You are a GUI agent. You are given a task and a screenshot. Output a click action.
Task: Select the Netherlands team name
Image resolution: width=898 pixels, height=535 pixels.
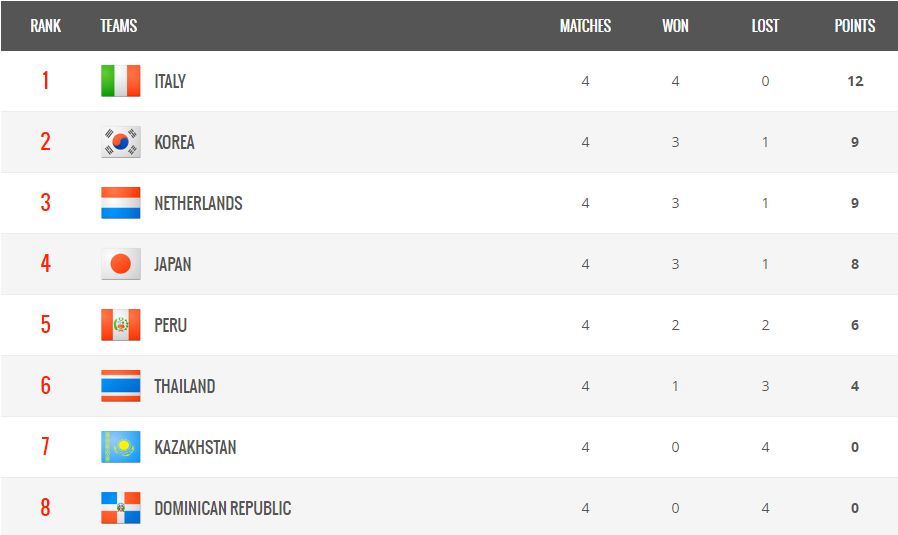pos(198,203)
